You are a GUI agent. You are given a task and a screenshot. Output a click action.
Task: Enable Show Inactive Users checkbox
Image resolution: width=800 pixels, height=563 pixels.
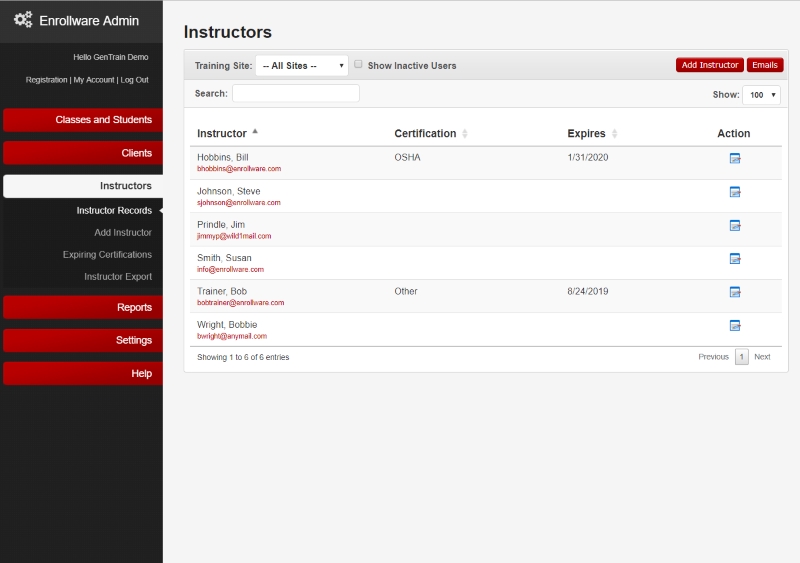coord(359,64)
